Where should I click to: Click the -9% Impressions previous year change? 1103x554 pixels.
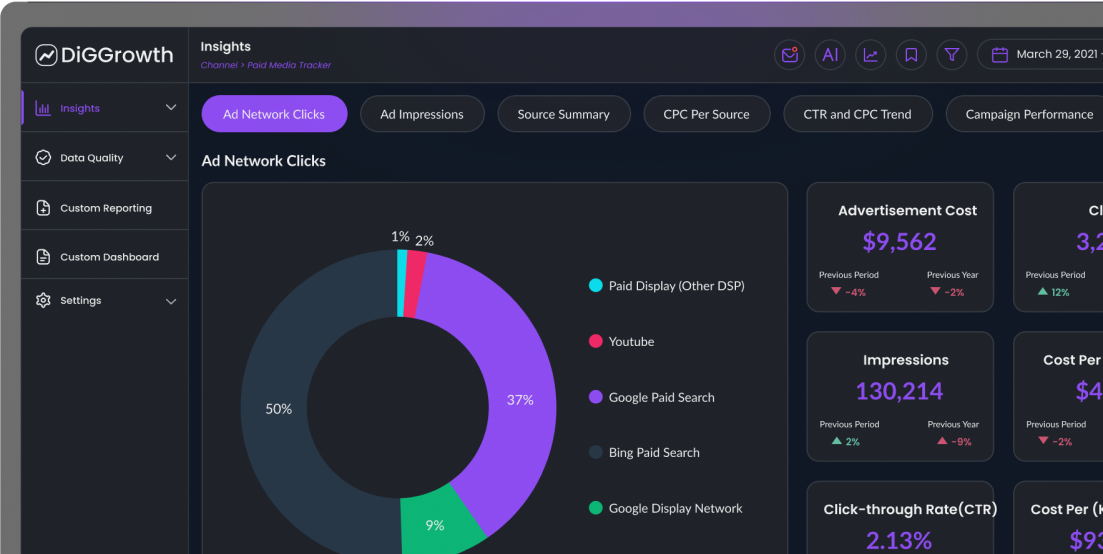pos(954,442)
